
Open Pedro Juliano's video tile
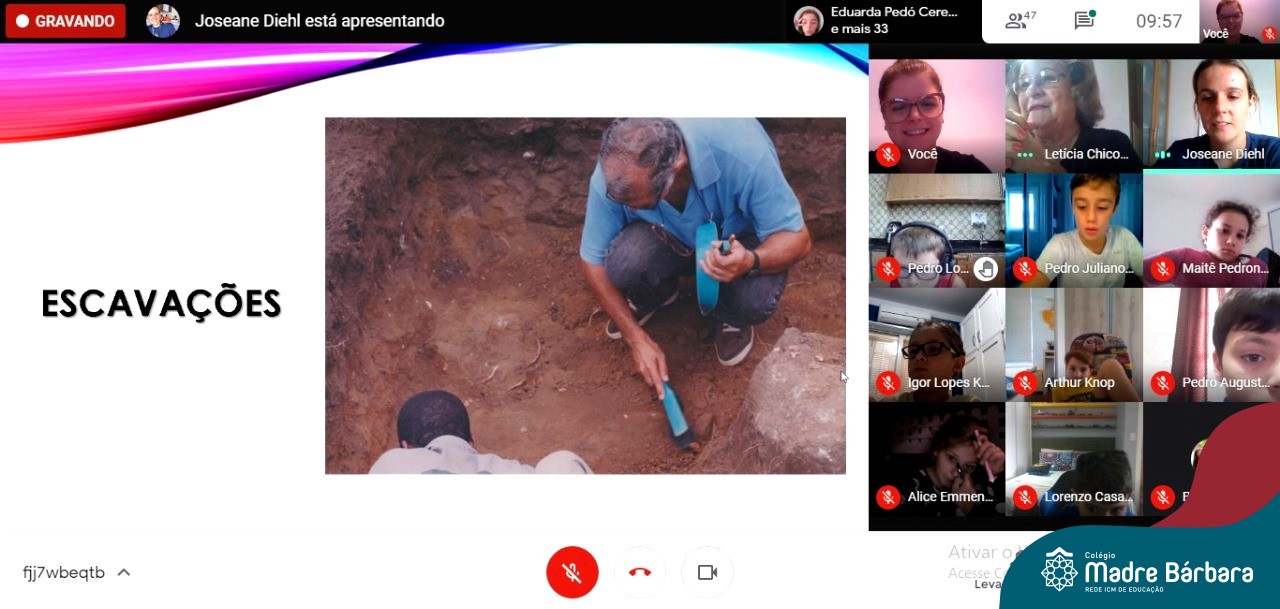pos(1073,229)
